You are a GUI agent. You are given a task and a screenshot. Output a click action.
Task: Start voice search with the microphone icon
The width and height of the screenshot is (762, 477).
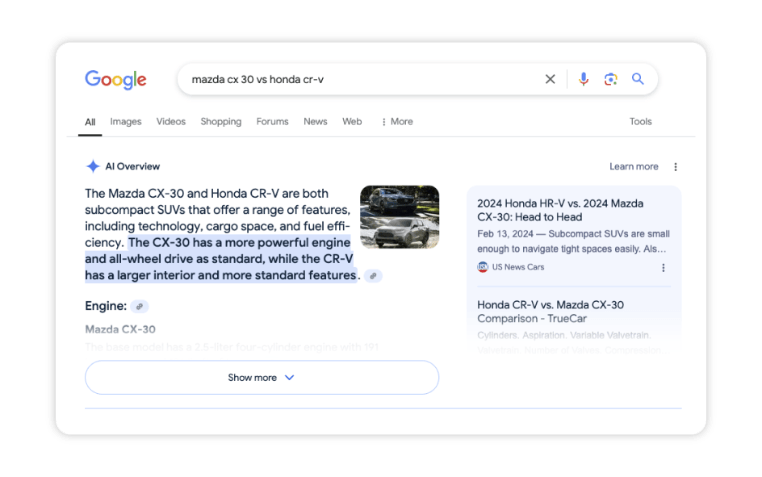(x=584, y=79)
